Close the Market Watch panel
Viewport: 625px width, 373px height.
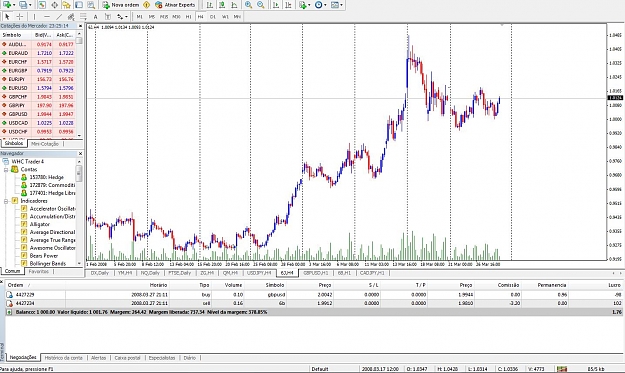80,26
